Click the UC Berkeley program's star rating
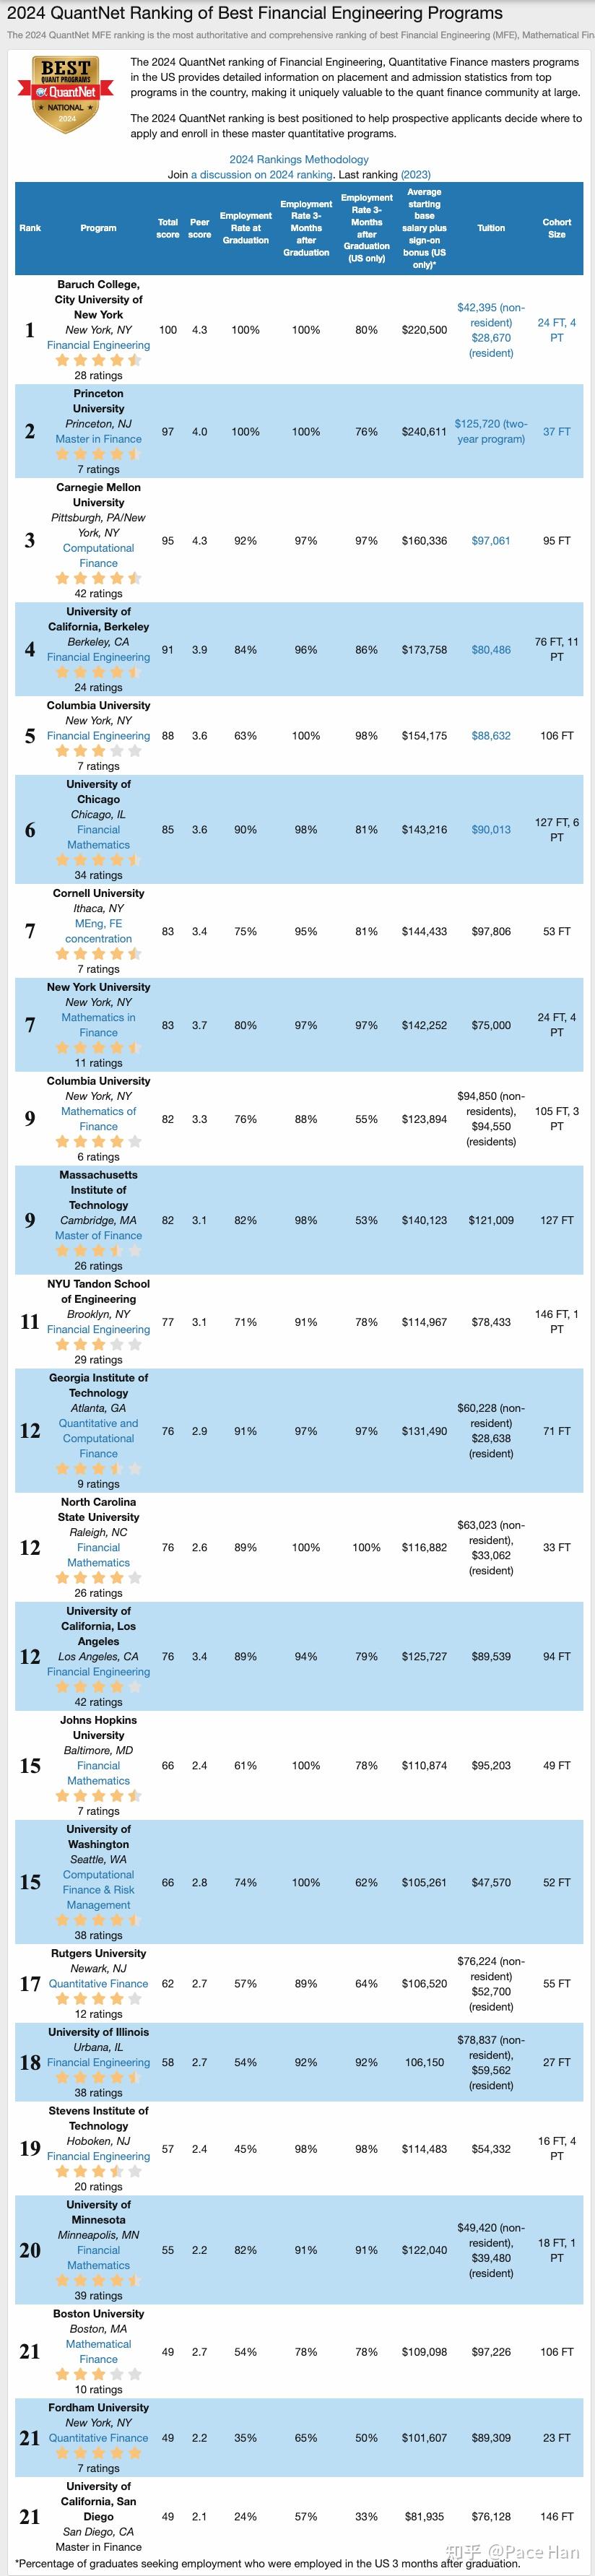This screenshot has height=2576, width=595. [98, 672]
